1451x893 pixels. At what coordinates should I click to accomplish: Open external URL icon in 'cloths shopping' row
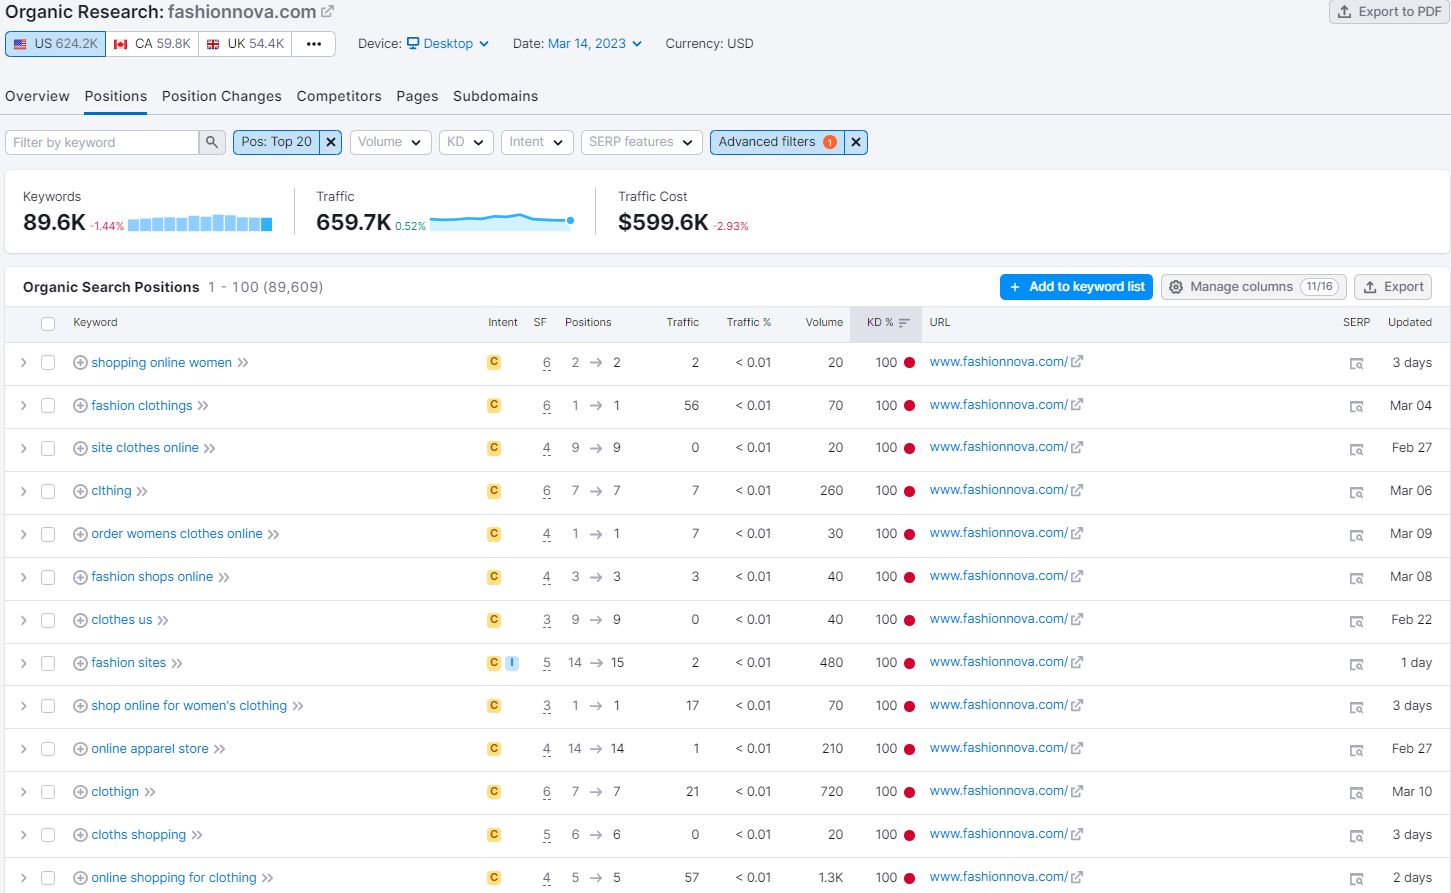click(1077, 834)
